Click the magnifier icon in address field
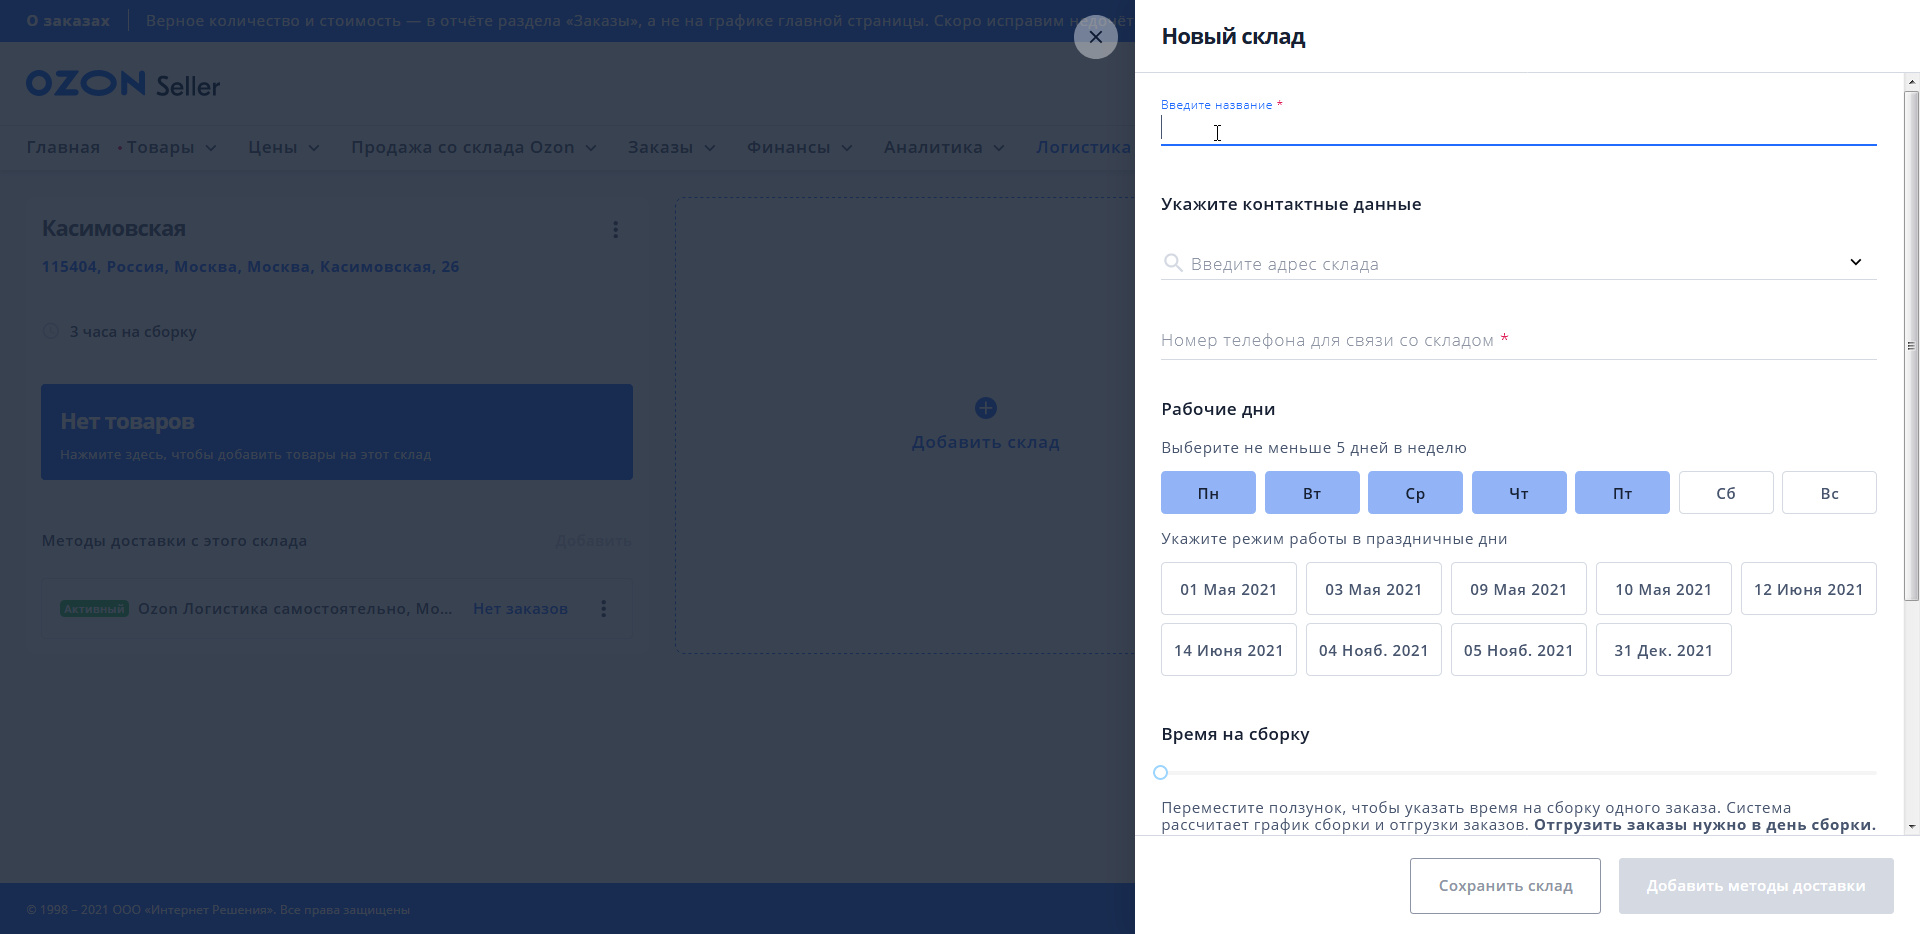The width and height of the screenshot is (1920, 934). click(1173, 263)
